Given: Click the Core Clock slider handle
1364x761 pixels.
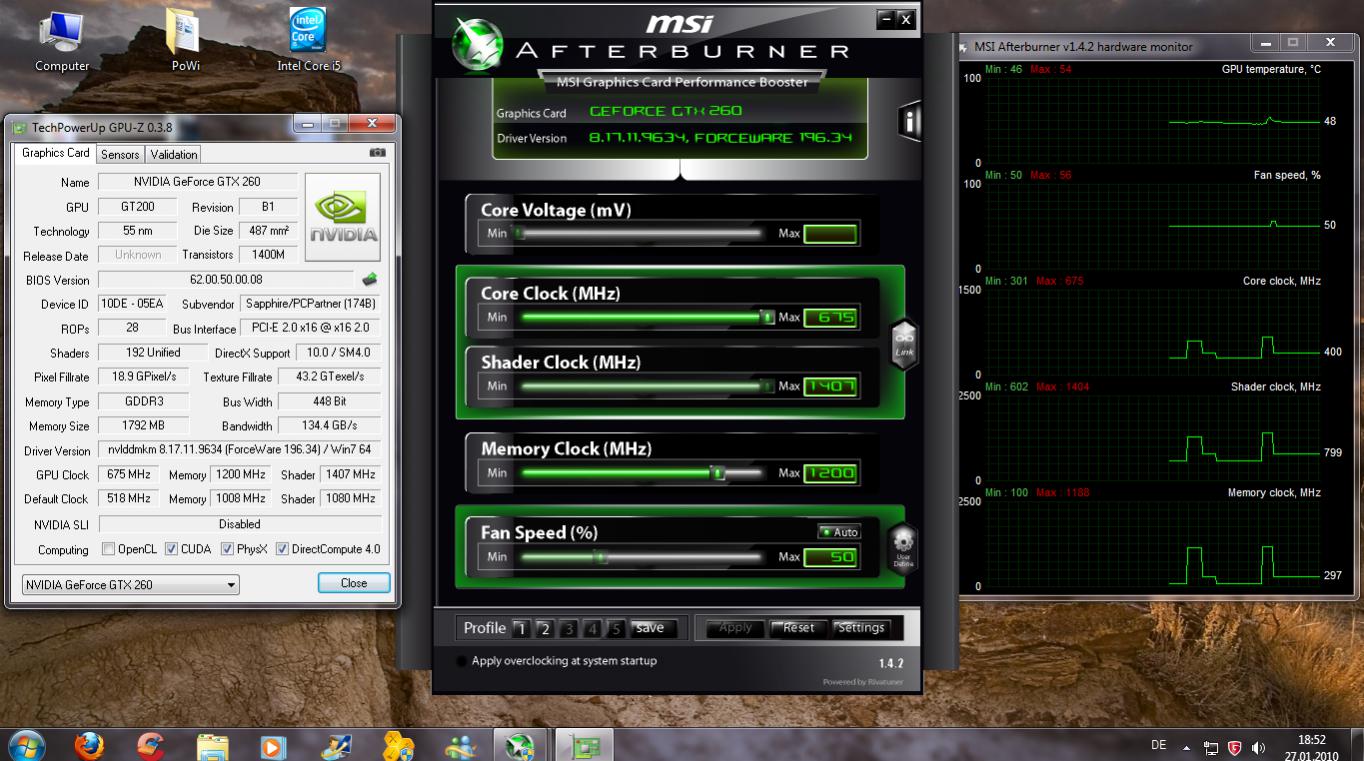Looking at the screenshot, I should click(x=767, y=317).
